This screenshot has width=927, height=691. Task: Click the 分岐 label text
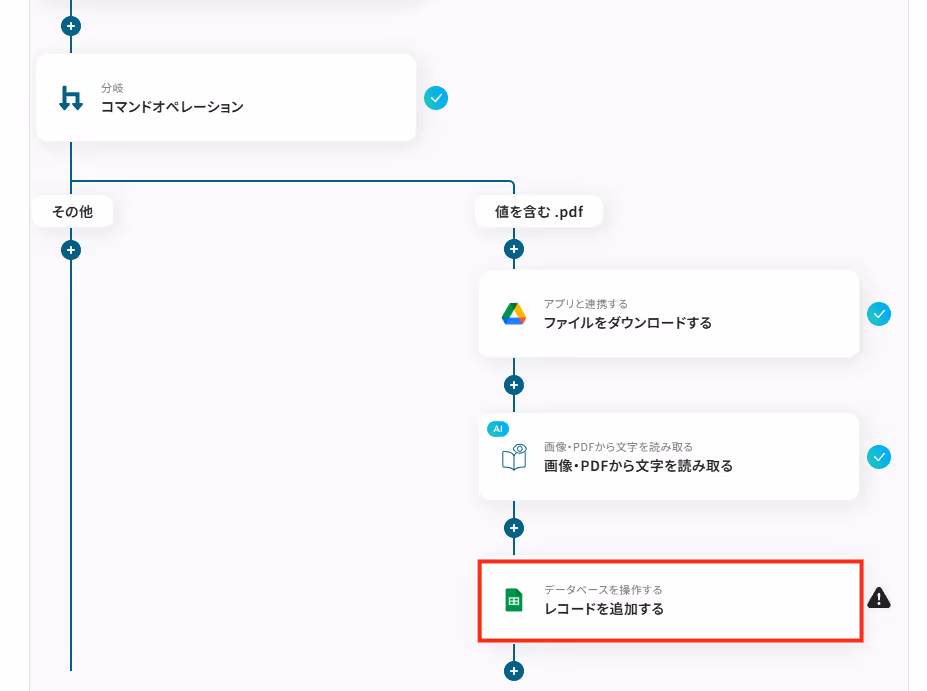(x=112, y=88)
